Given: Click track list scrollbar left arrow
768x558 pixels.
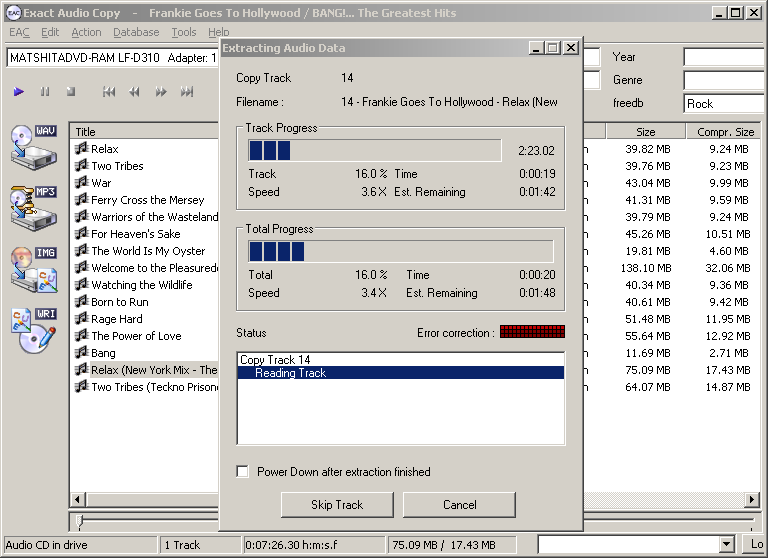Looking at the screenshot, I should (x=77, y=500).
